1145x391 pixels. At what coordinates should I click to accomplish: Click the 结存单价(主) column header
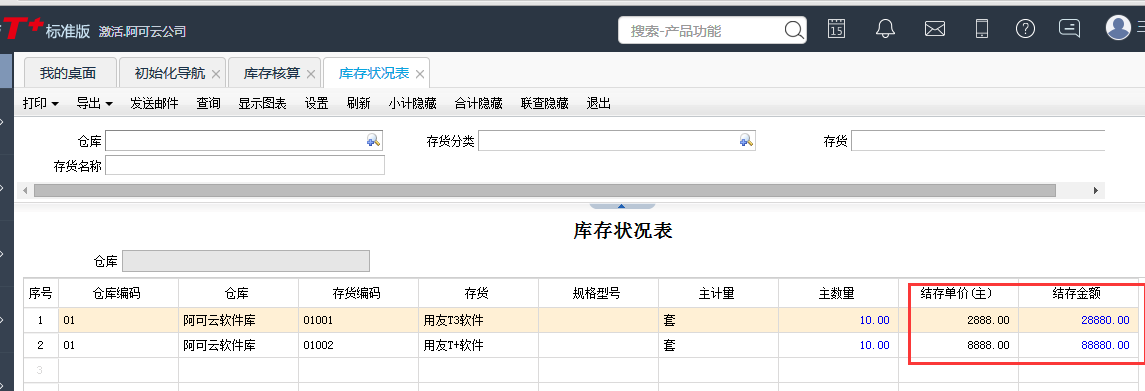tap(958, 293)
